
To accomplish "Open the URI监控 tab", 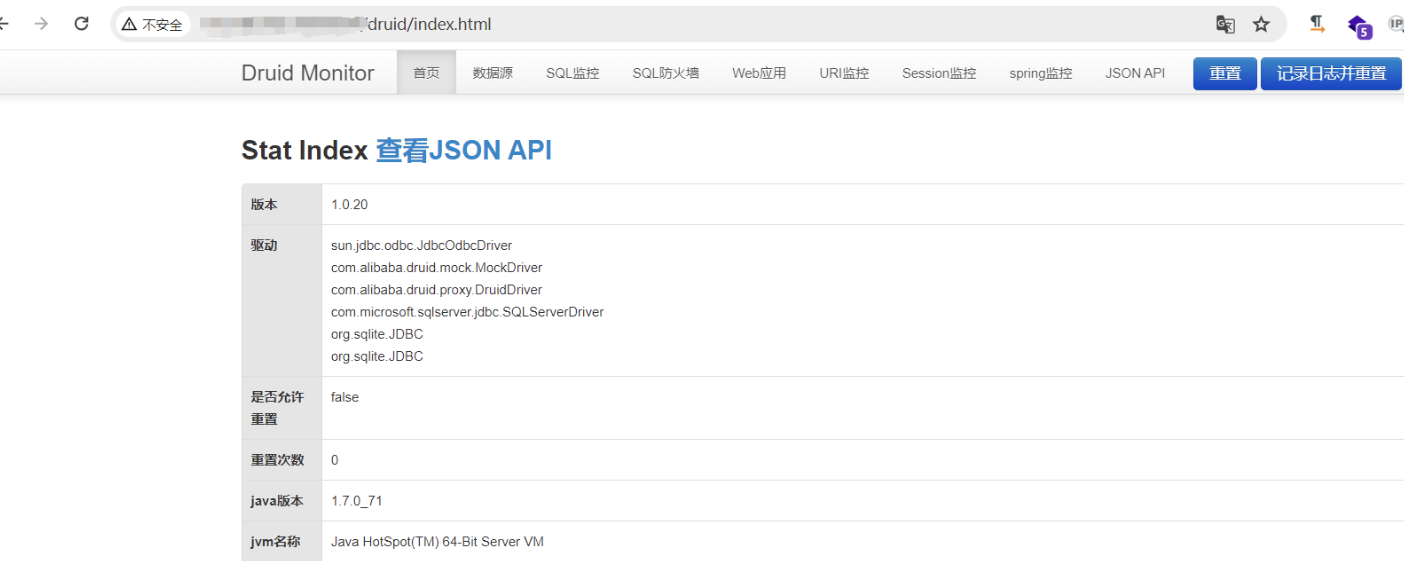I will [x=844, y=73].
